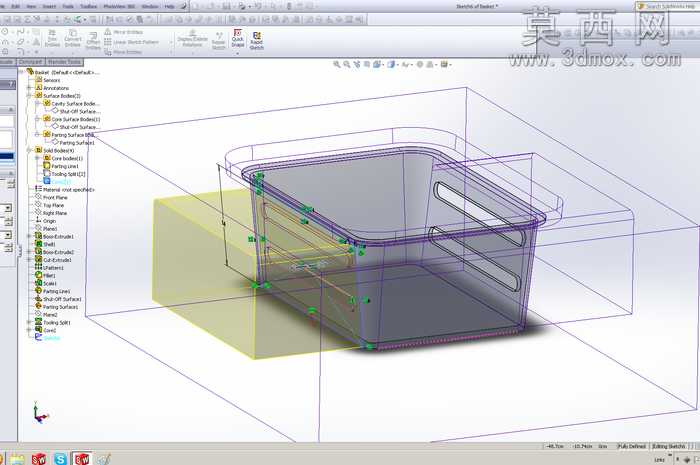Select the Offset Entities tool
Screen dimensions: 700x465
click(x=93, y=41)
